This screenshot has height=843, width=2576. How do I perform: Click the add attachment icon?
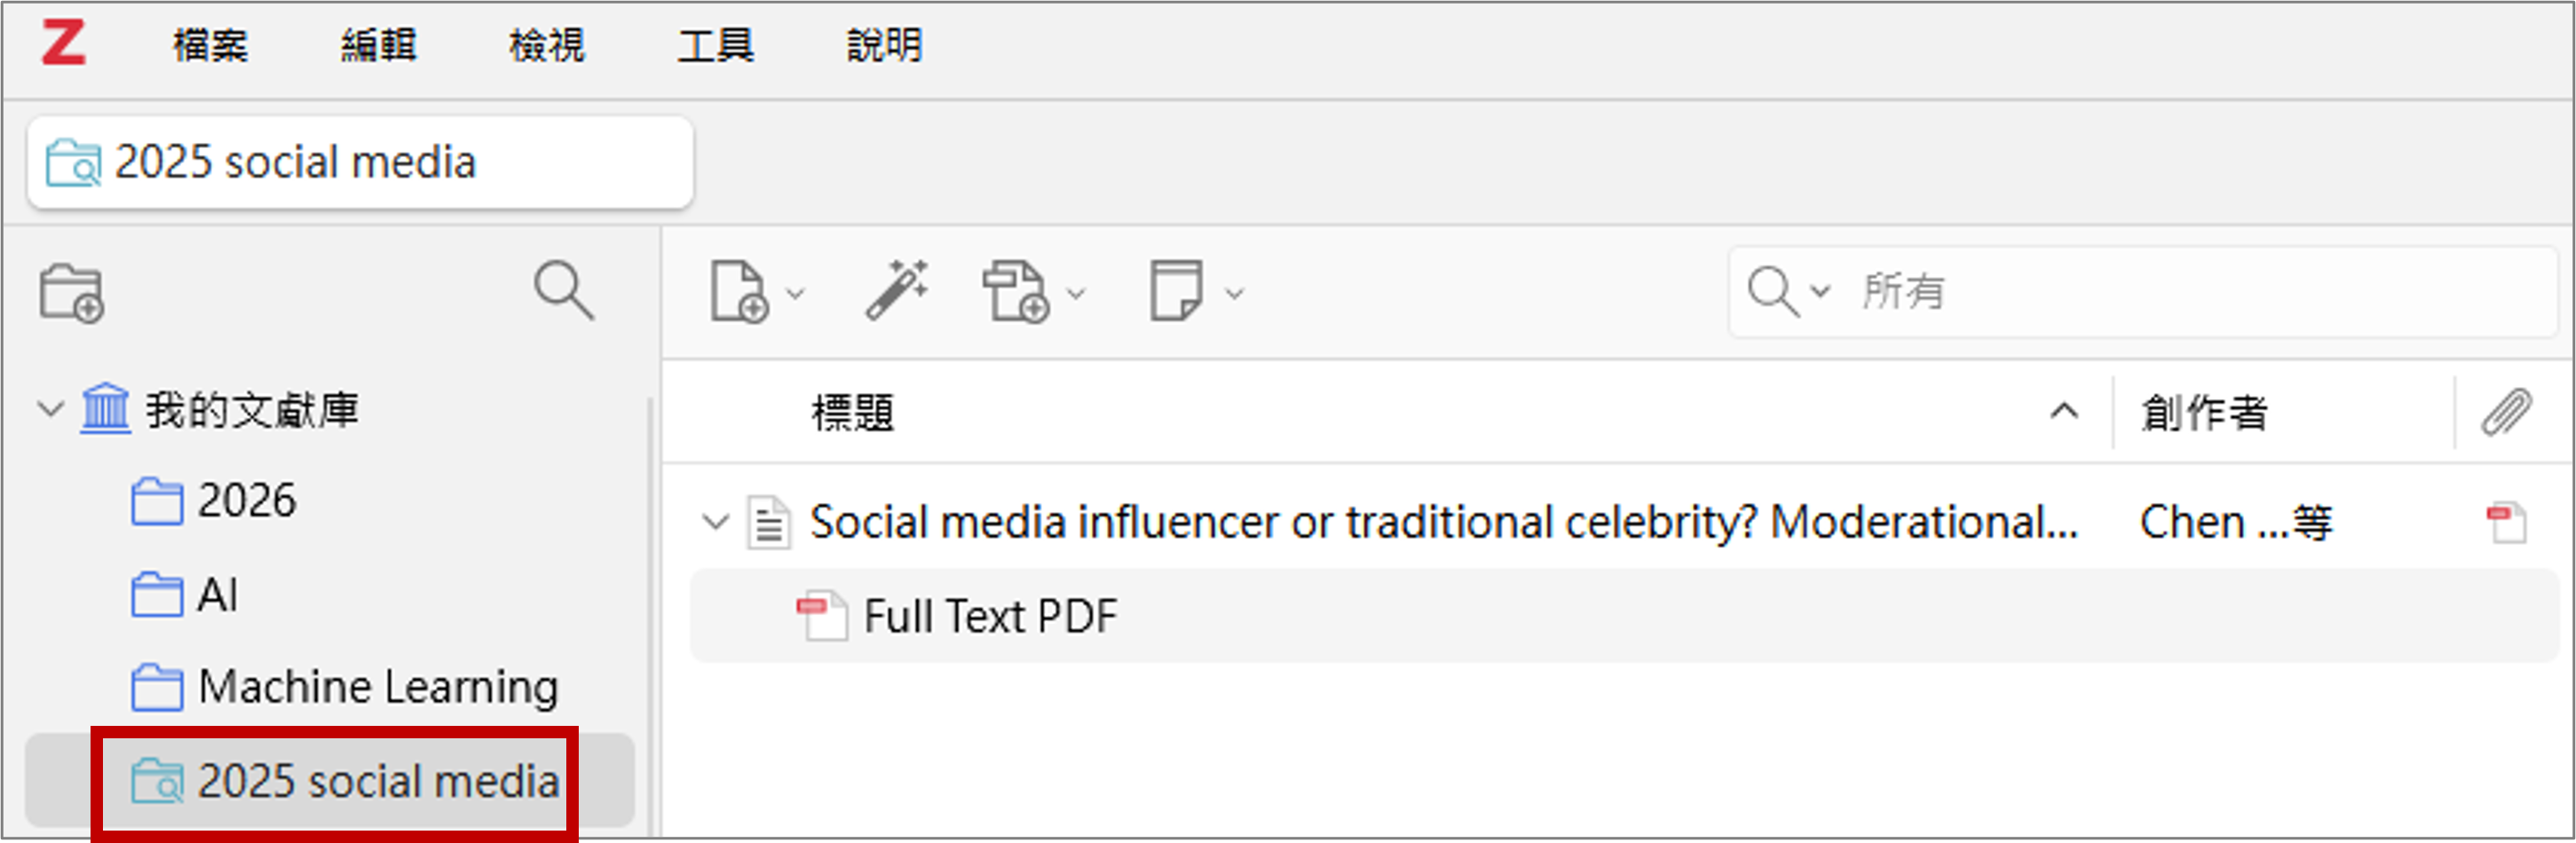[x=1015, y=292]
